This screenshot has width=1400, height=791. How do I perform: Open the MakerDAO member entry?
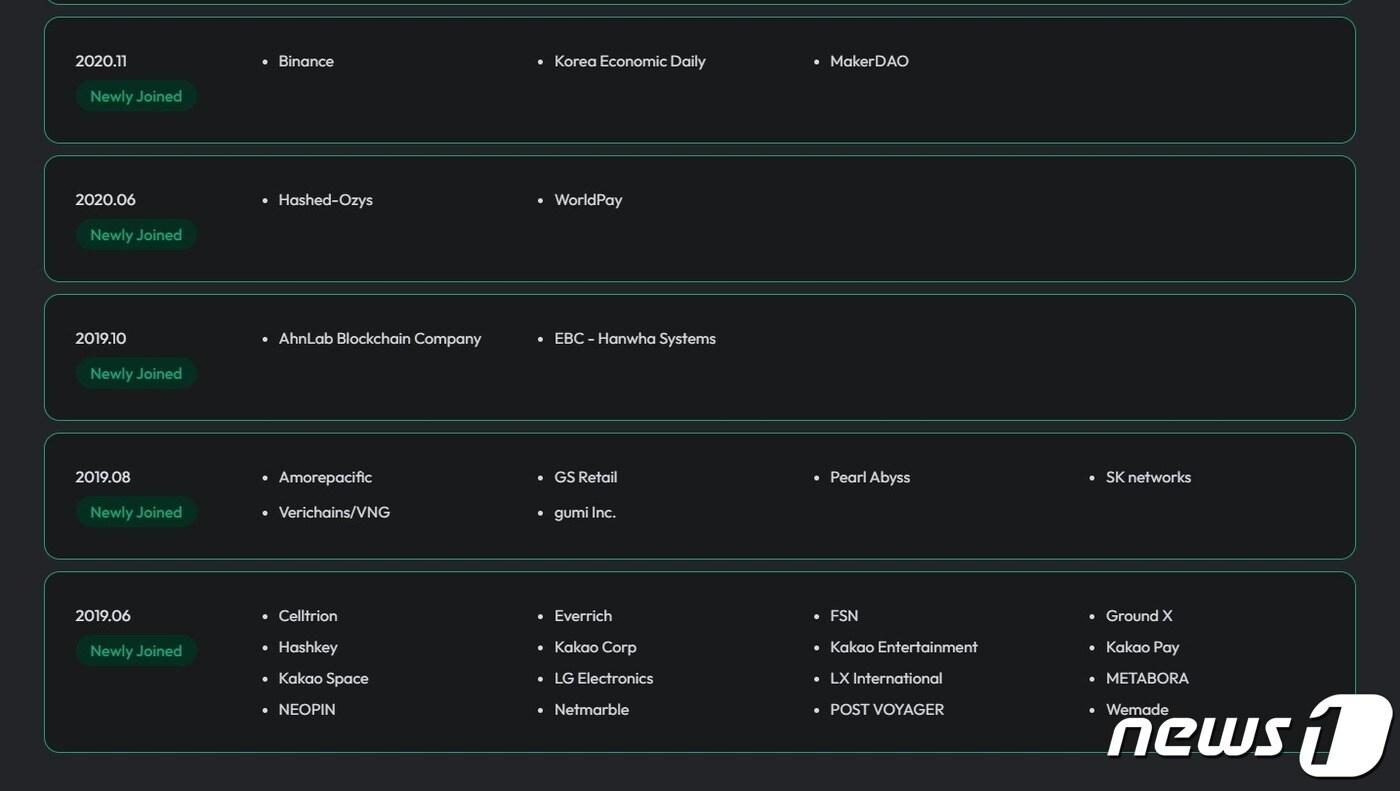[869, 61]
